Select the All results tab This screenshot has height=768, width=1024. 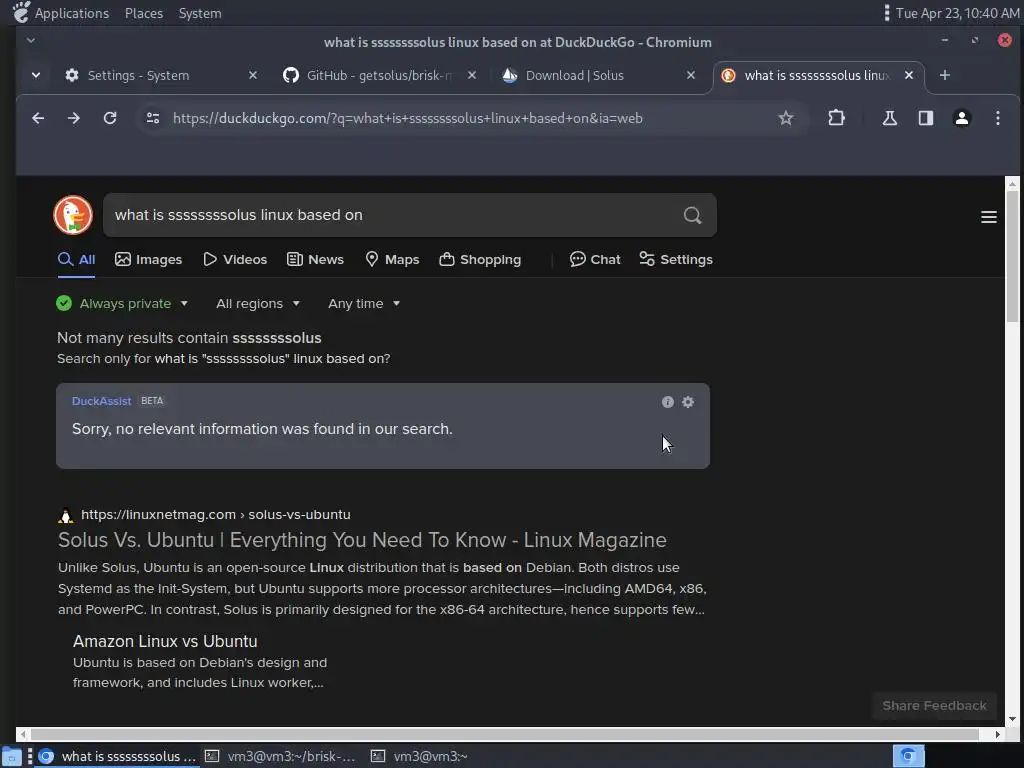[x=76, y=260]
